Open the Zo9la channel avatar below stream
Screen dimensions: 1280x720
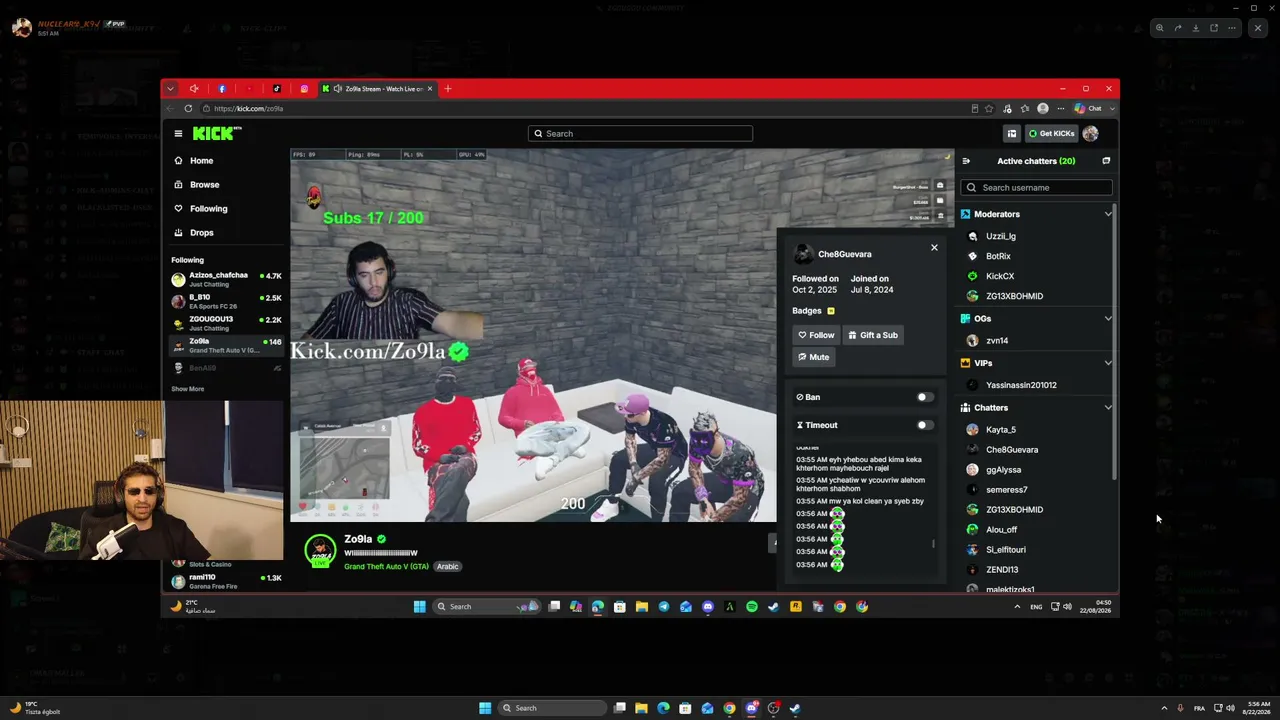pyautogui.click(x=320, y=552)
